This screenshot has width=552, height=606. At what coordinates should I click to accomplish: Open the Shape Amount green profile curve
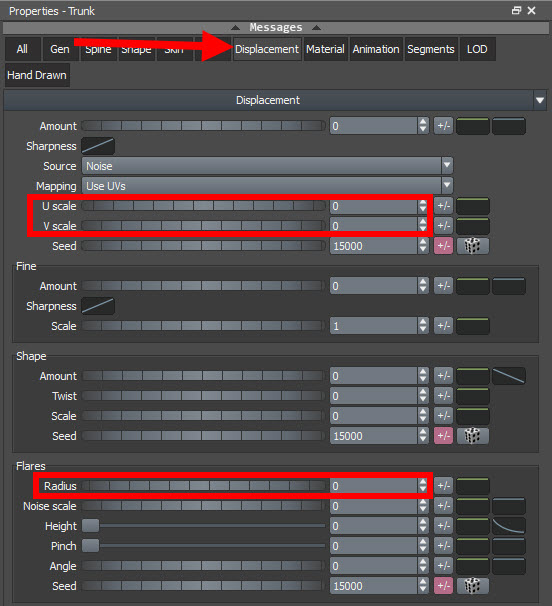472,376
